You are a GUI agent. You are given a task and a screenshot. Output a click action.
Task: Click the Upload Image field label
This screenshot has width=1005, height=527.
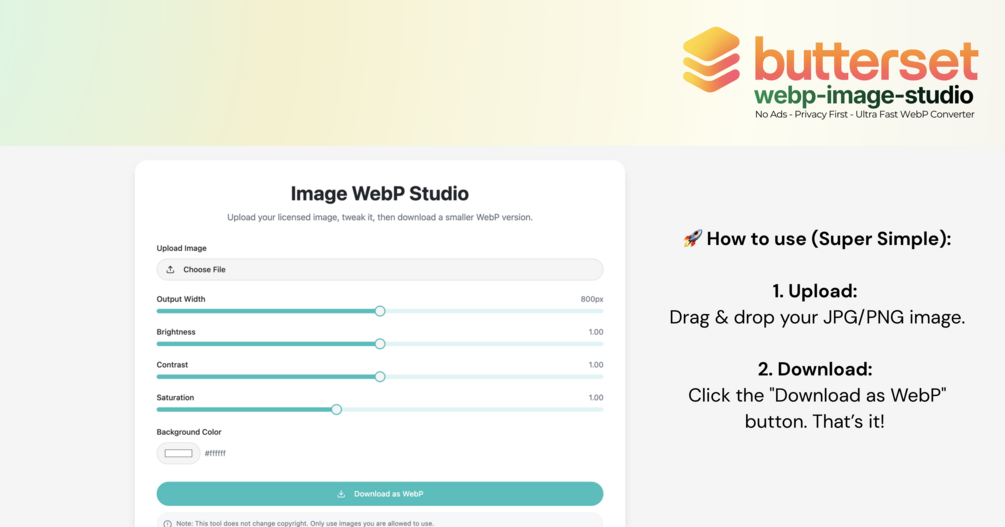click(x=181, y=248)
